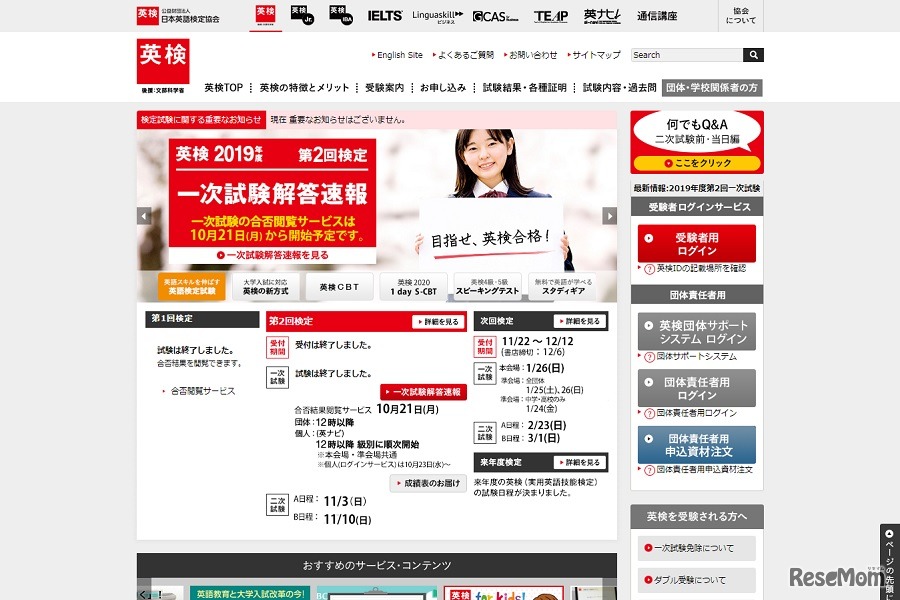Viewport: 900px width, 600px height.
Task: Go to 英検TOP menu item
Action: click(x=223, y=88)
